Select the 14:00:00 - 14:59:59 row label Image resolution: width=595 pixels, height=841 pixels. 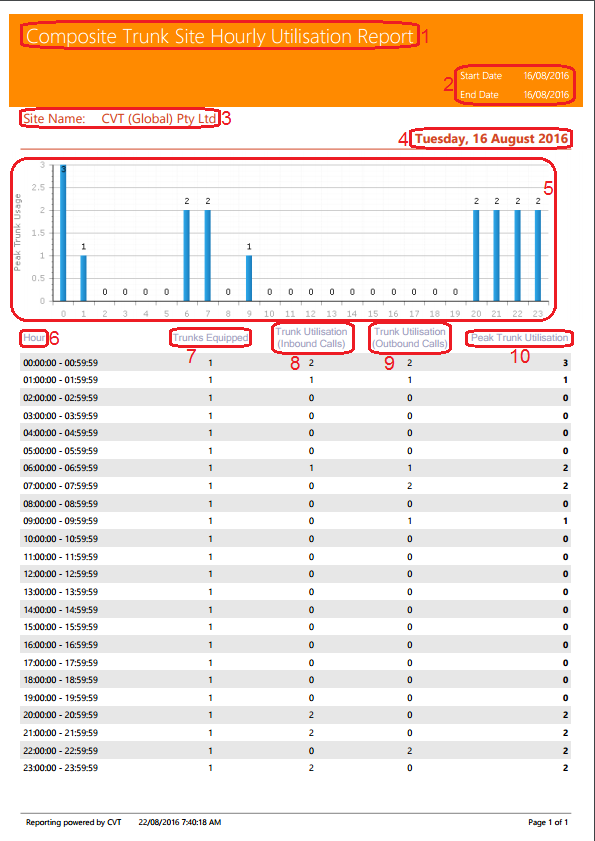(61, 610)
